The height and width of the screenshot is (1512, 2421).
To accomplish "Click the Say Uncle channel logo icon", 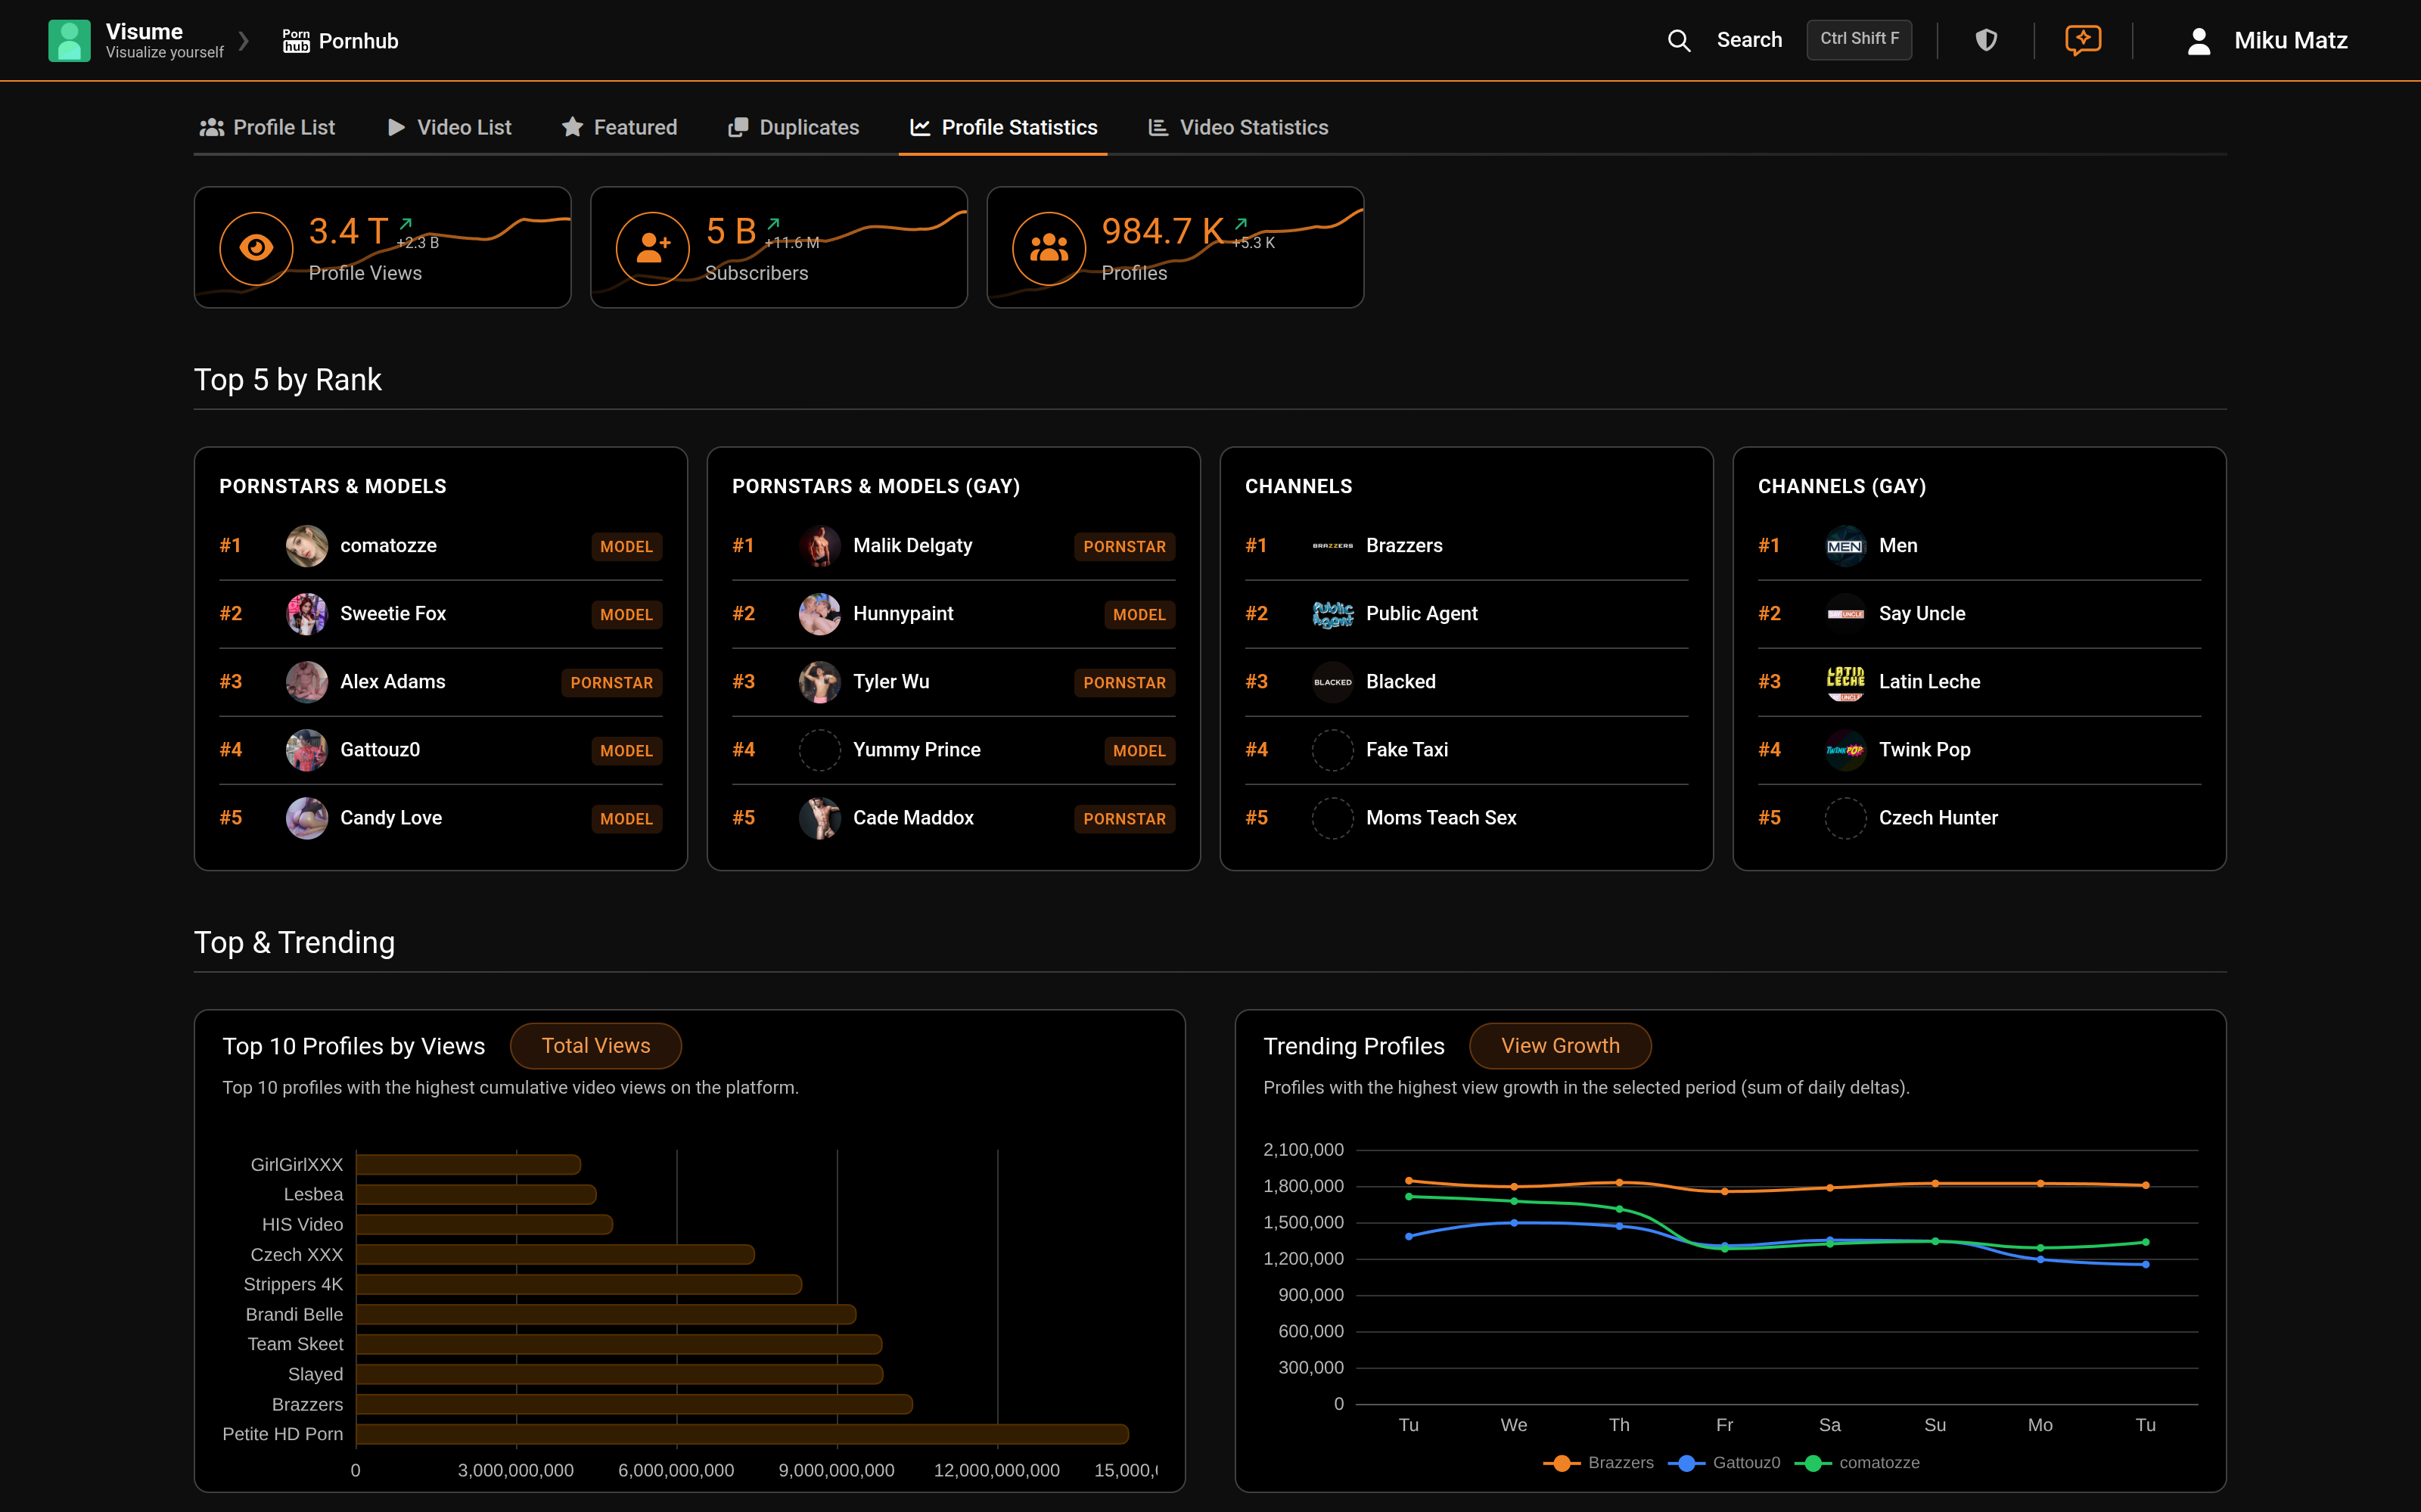I will tap(1845, 614).
